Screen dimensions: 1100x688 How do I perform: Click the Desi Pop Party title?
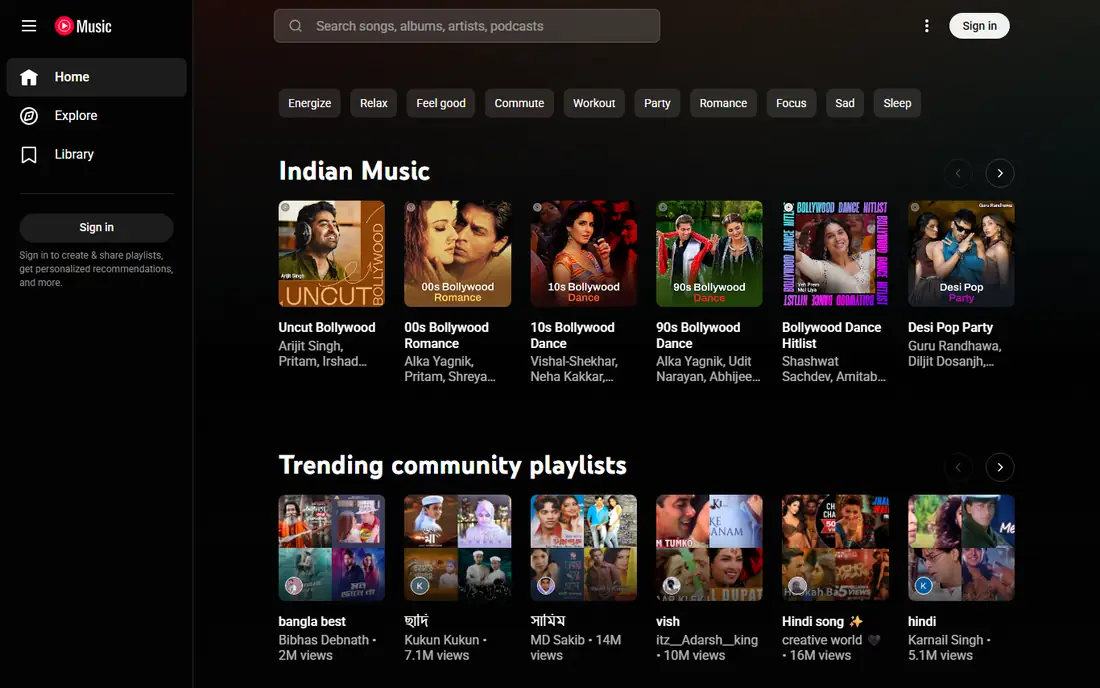click(x=950, y=328)
